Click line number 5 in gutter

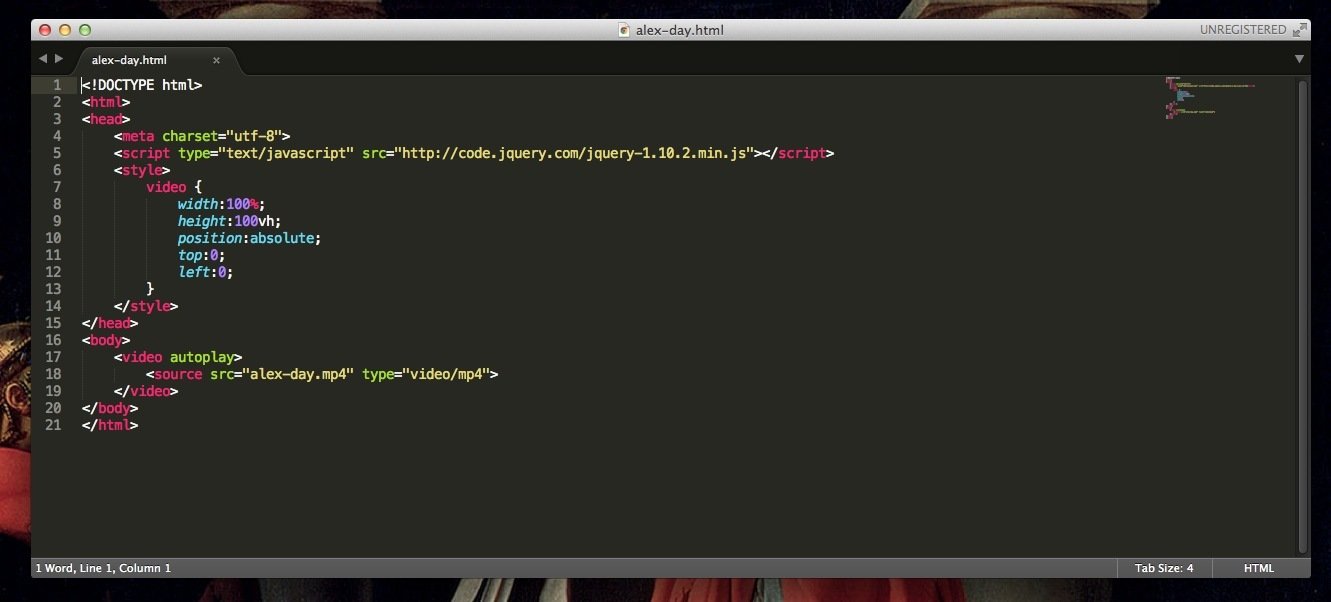click(x=57, y=153)
